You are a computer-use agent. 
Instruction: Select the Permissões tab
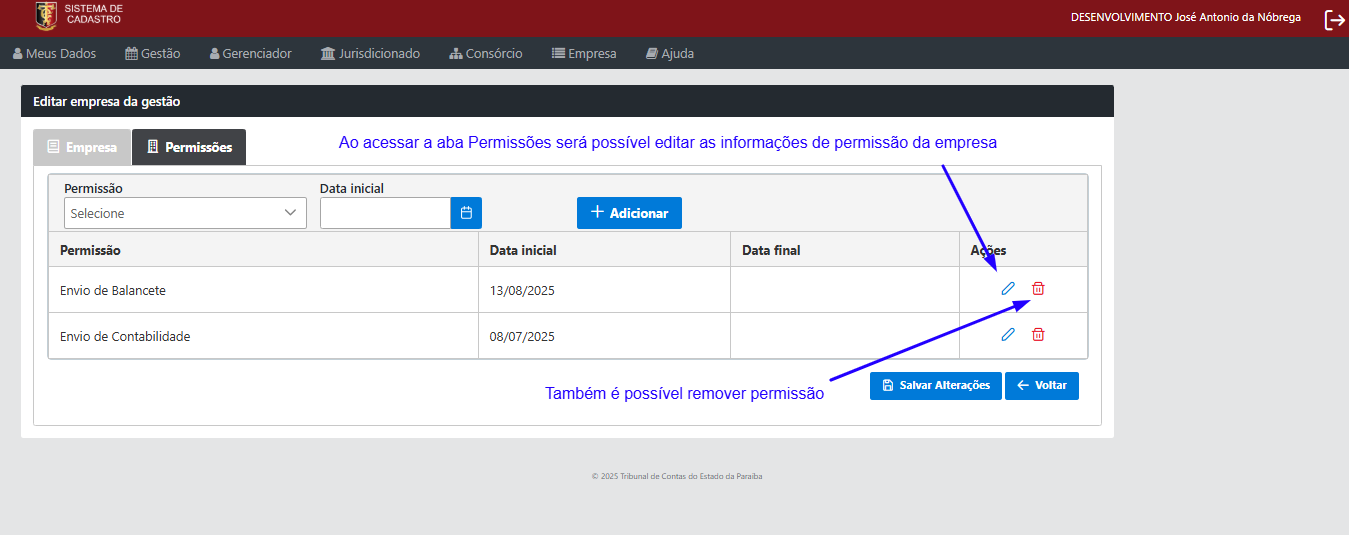[x=189, y=147]
